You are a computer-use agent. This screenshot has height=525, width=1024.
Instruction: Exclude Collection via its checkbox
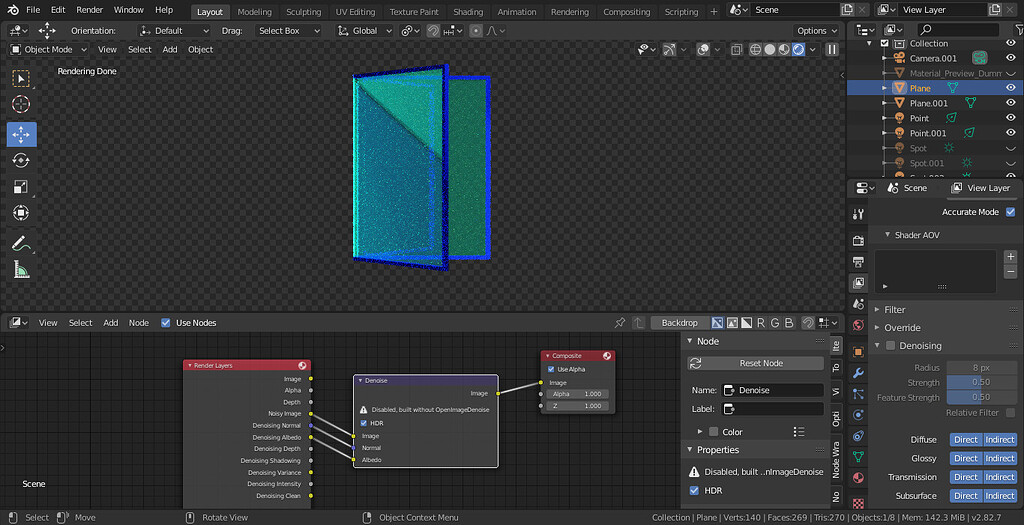[884, 43]
